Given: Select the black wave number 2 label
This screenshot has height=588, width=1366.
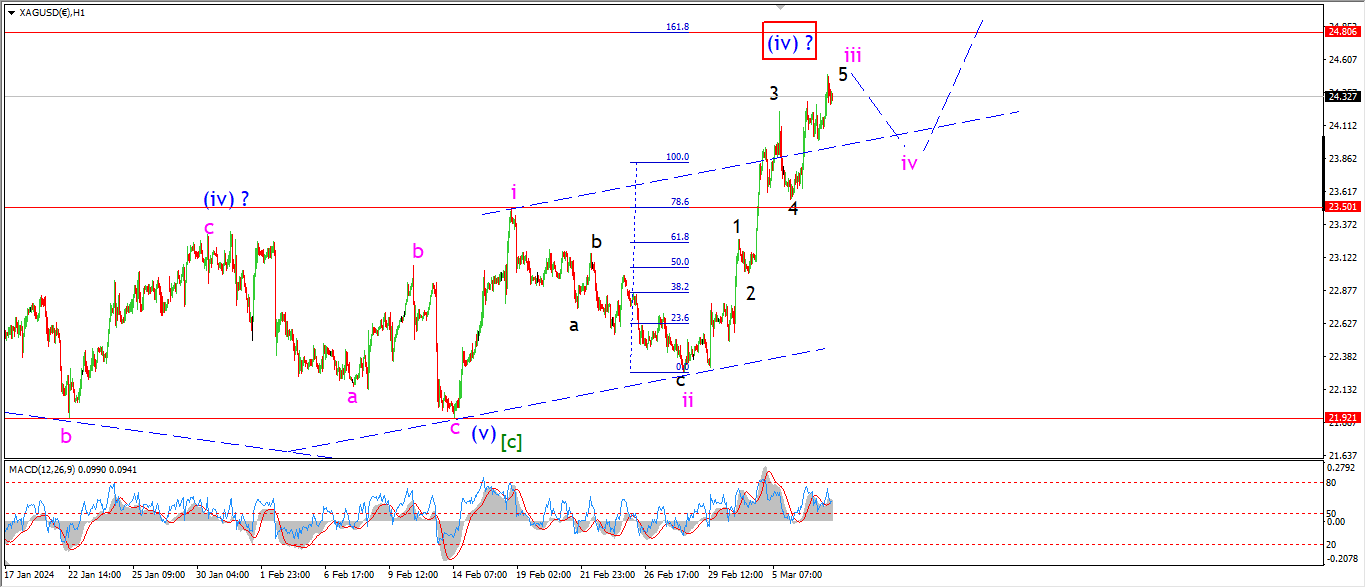Looking at the screenshot, I should click(x=750, y=293).
